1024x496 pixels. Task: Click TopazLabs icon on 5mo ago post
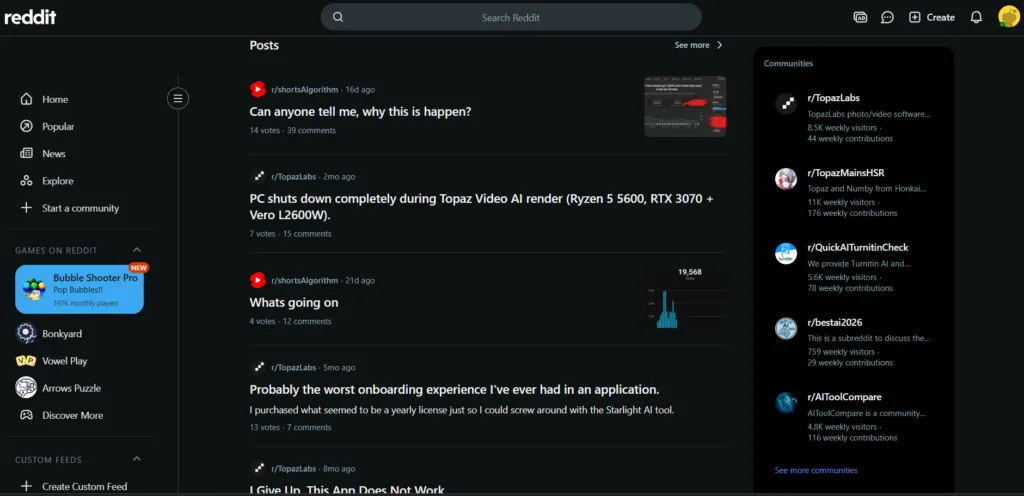point(257,367)
